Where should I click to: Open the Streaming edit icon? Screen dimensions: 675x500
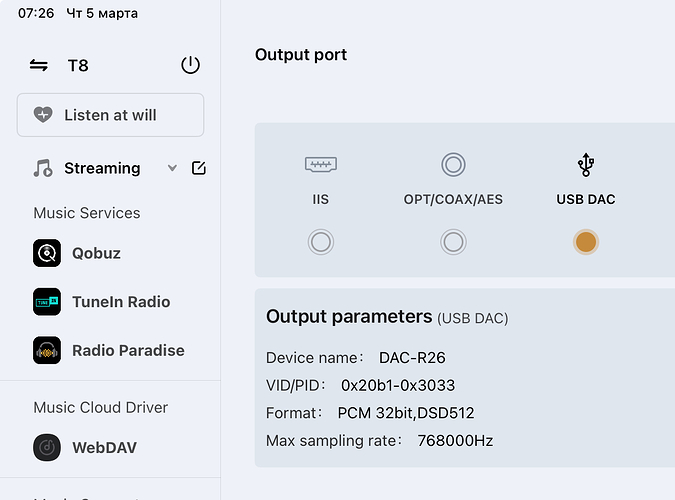pos(198,168)
